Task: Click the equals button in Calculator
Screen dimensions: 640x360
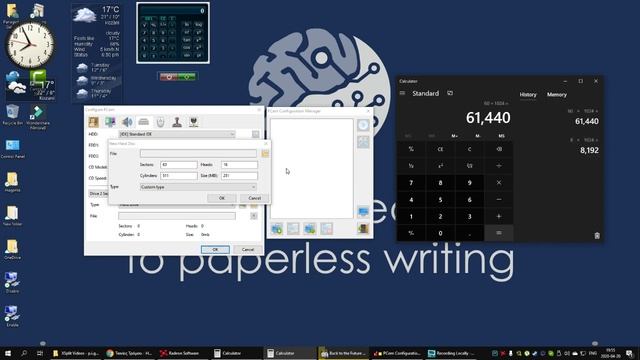Action: [x=499, y=233]
